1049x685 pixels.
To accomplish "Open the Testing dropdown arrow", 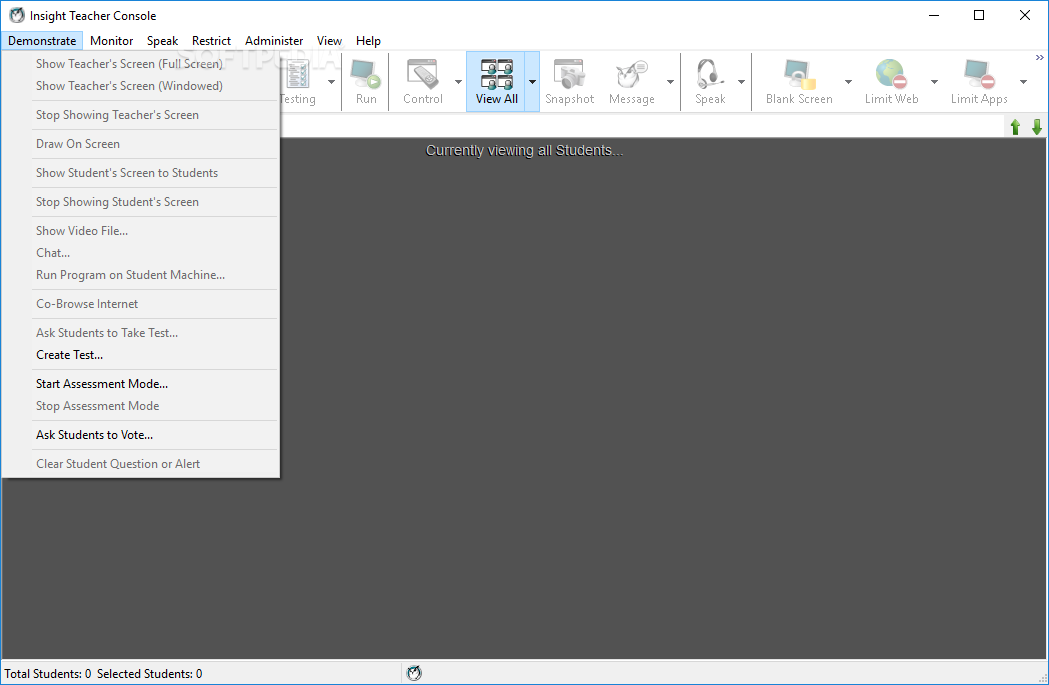I will (331, 82).
